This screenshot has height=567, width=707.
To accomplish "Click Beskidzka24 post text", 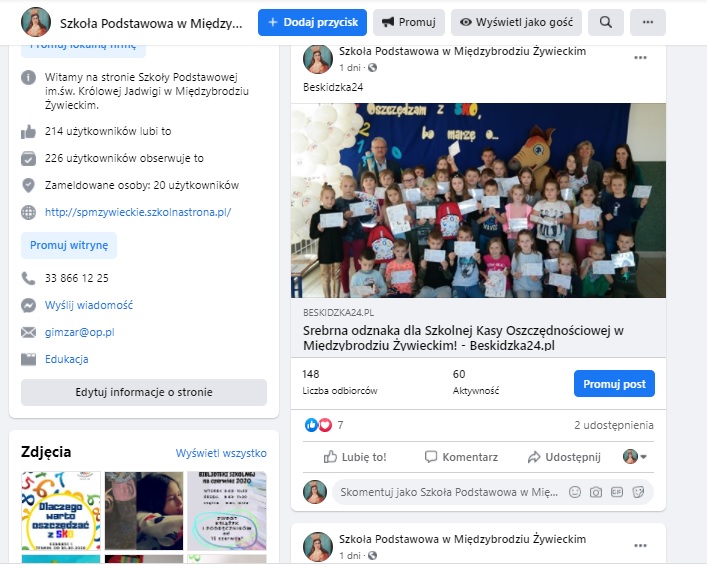I will [x=333, y=87].
